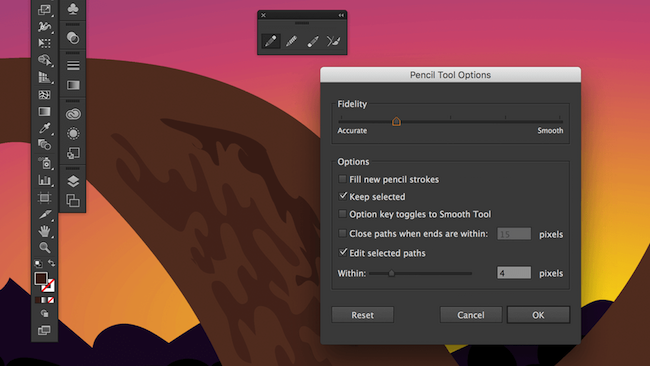Open the Creative Cloud Libraries panel
Viewport: 650px width, 366px height.
click(73, 114)
